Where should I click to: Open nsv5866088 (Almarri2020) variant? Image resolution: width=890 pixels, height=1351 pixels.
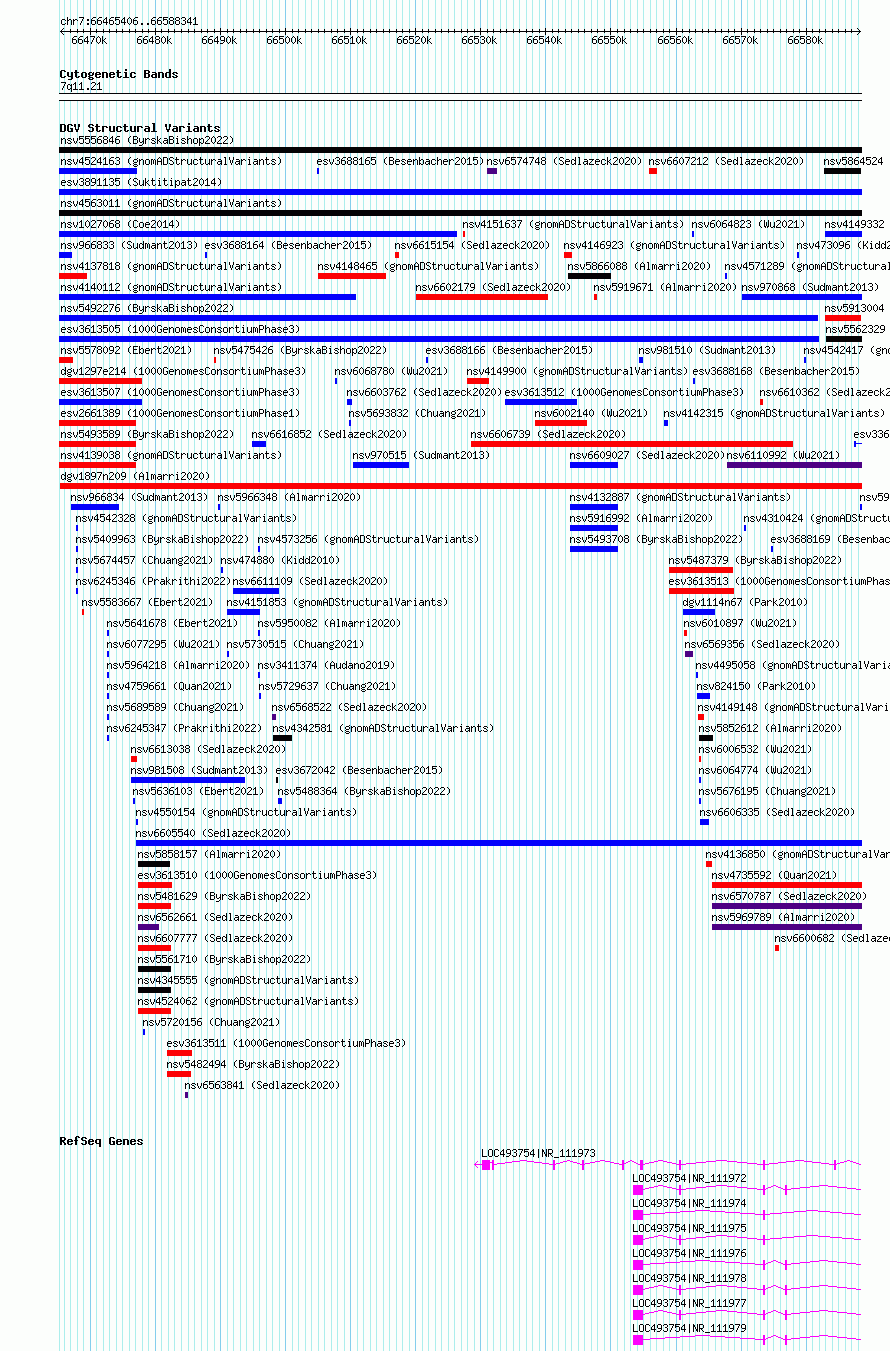[640, 266]
